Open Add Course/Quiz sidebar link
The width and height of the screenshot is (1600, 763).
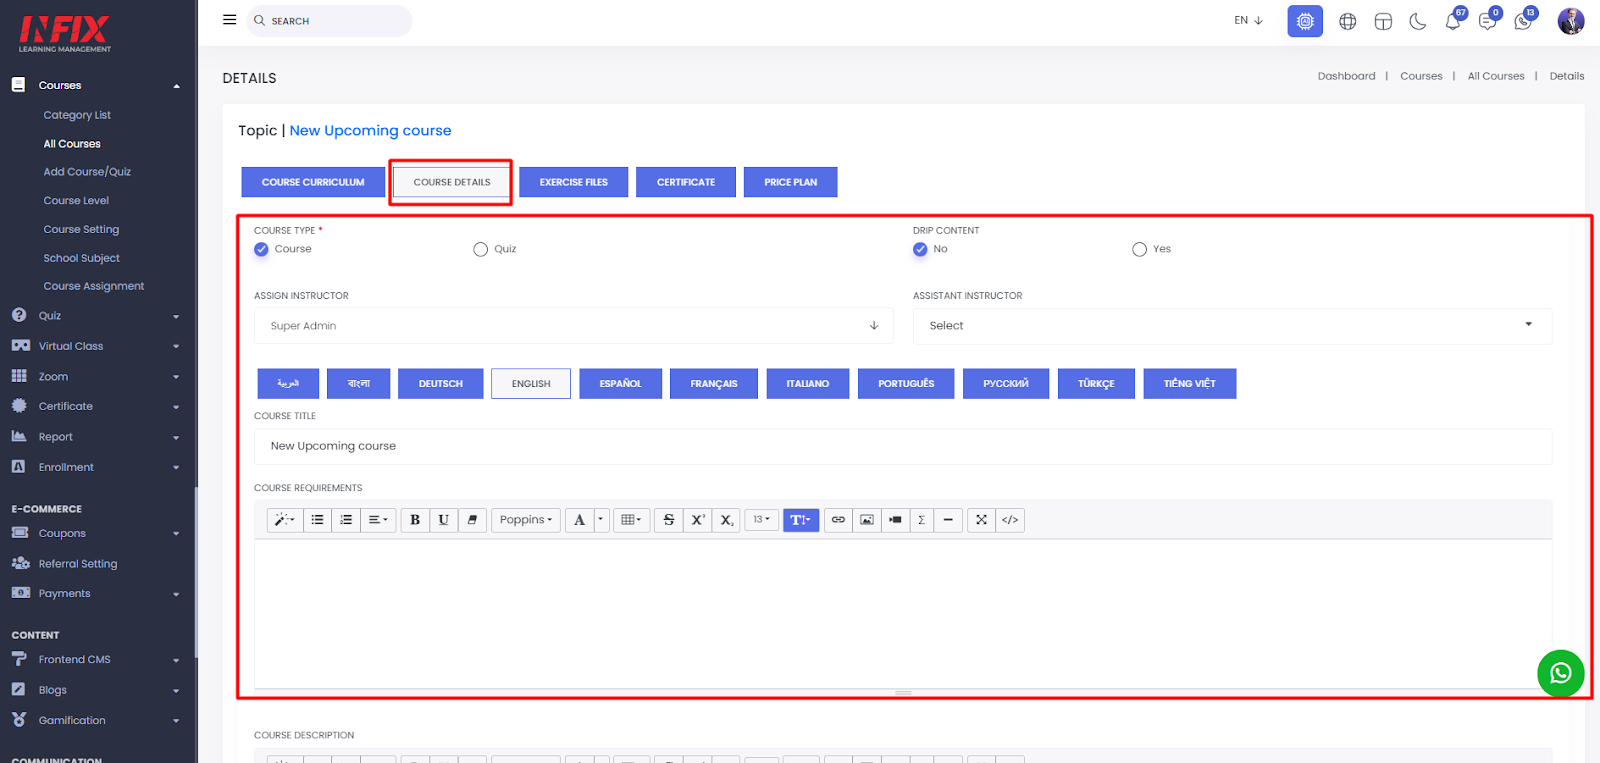(x=87, y=172)
